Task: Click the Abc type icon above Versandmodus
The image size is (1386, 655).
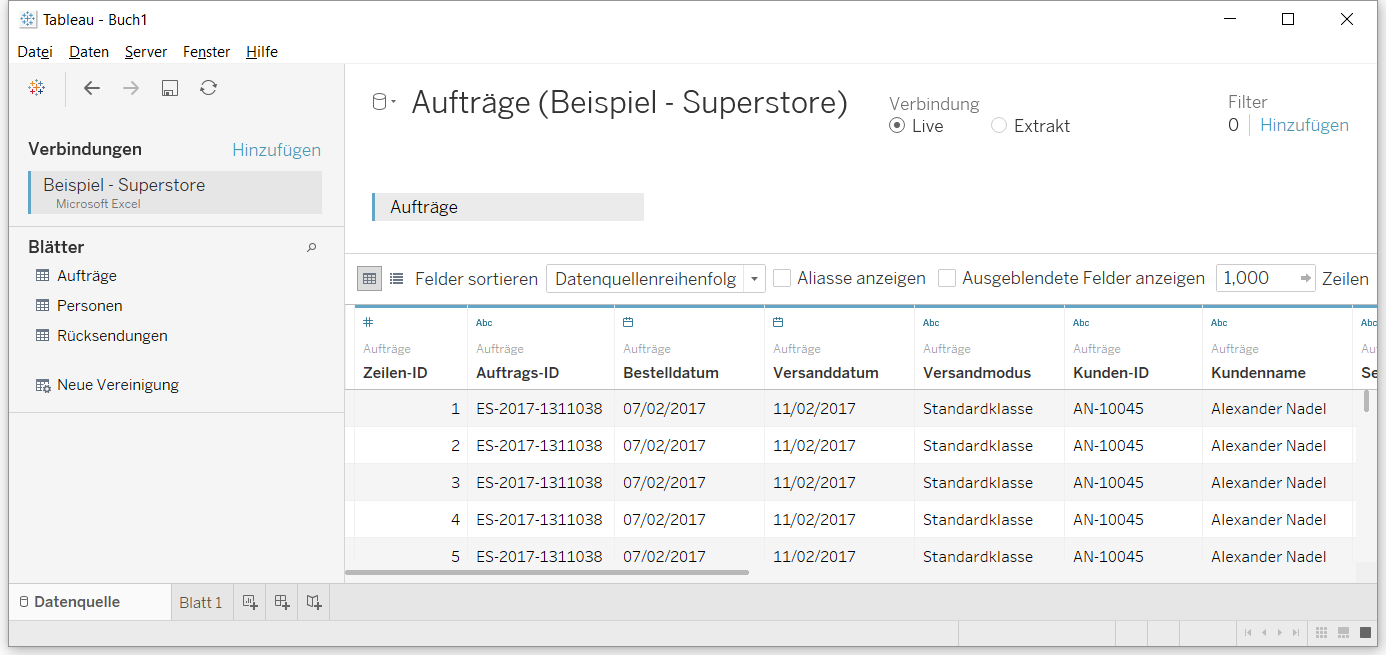Action: coord(931,323)
